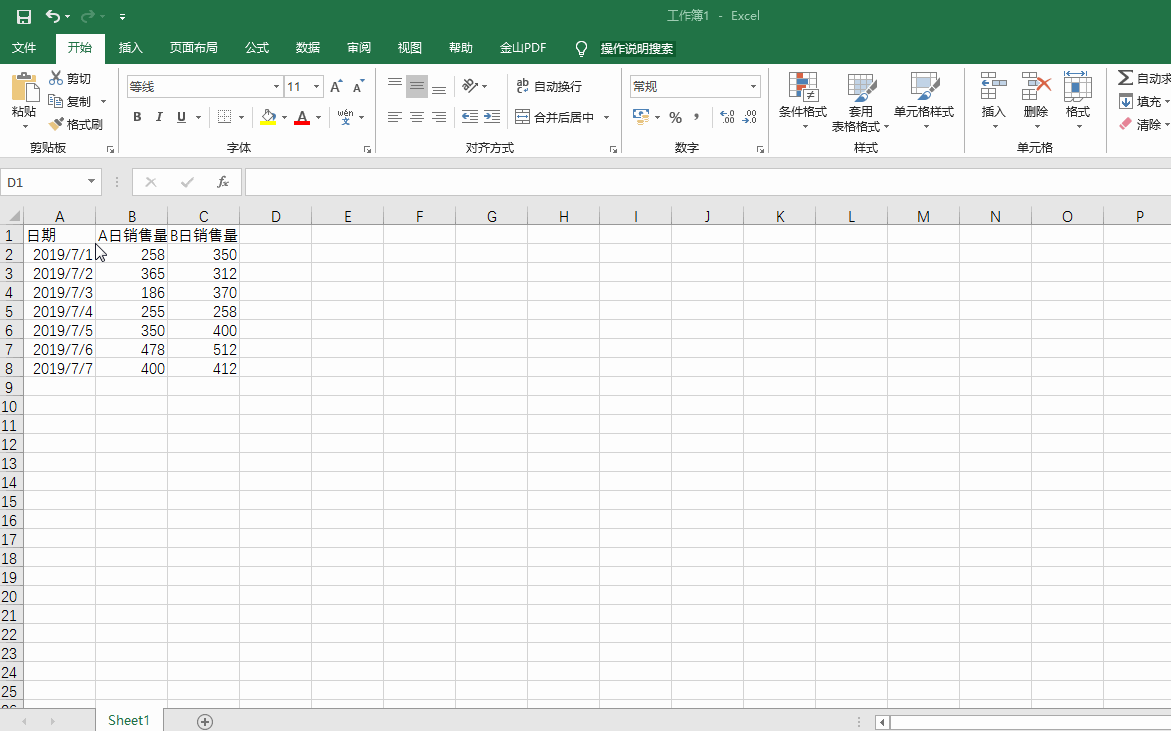The width and height of the screenshot is (1171, 731).
Task: Click Merge & Center (合并后居中) button
Action: (x=555, y=117)
